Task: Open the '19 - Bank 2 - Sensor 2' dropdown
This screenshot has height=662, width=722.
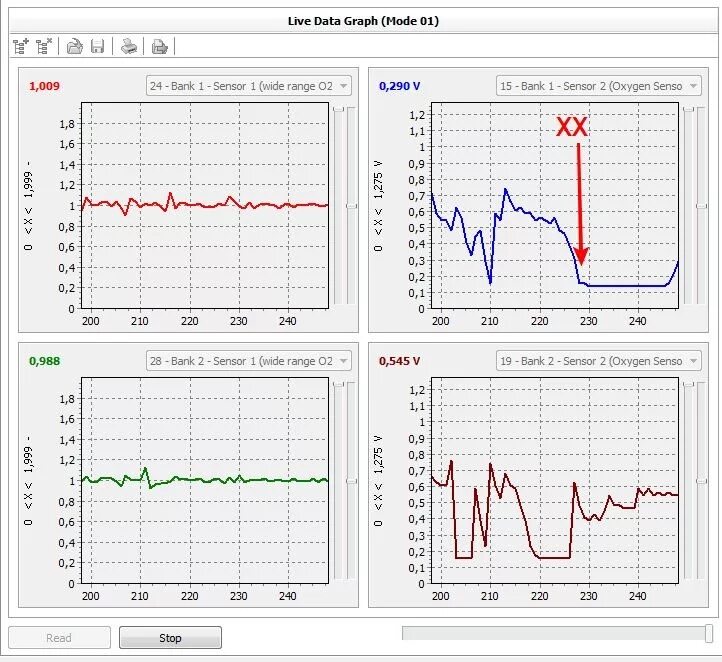Action: tap(599, 361)
